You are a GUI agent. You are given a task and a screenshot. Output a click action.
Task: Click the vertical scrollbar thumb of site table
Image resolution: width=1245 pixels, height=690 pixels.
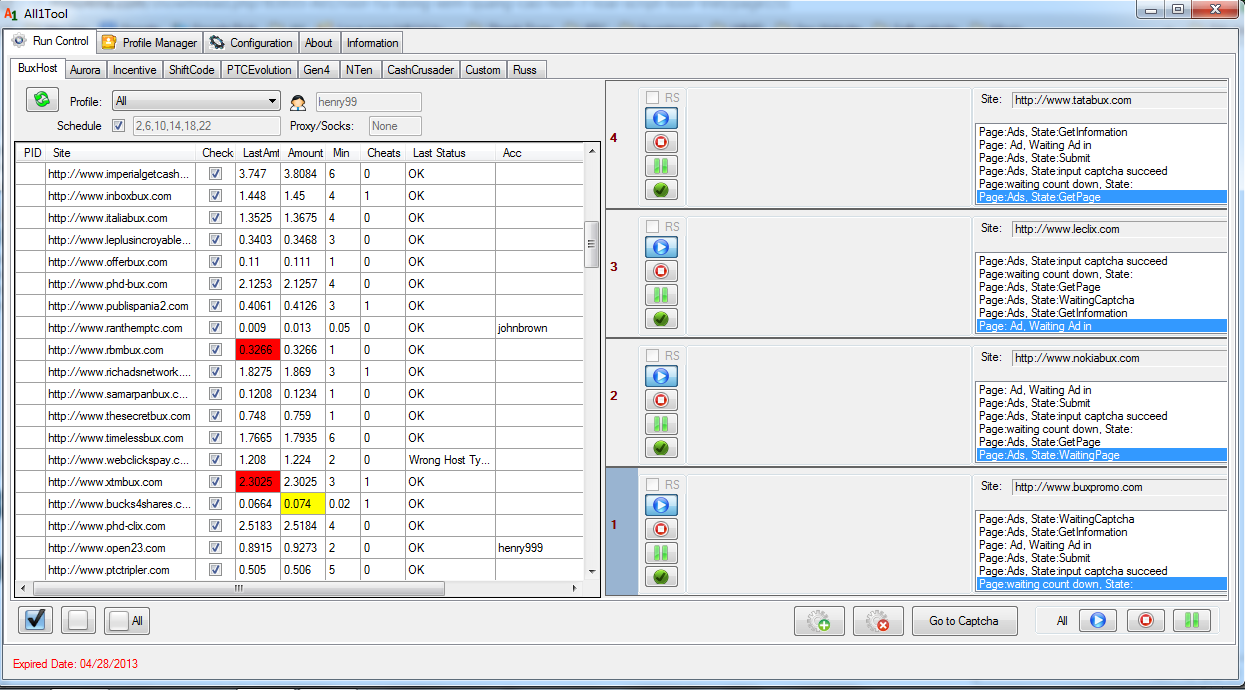(591, 245)
